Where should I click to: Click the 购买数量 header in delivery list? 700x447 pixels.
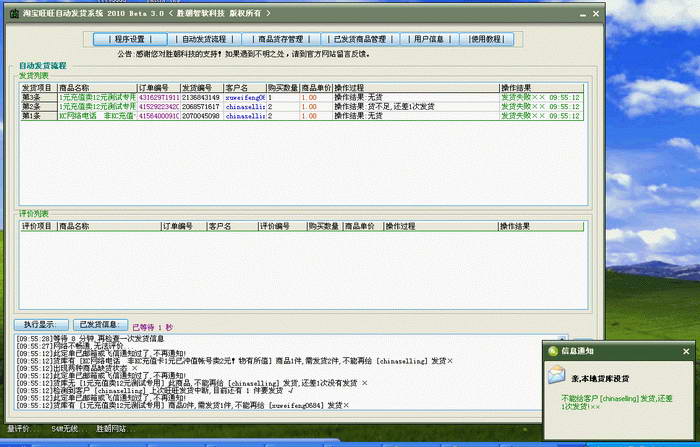[283, 88]
